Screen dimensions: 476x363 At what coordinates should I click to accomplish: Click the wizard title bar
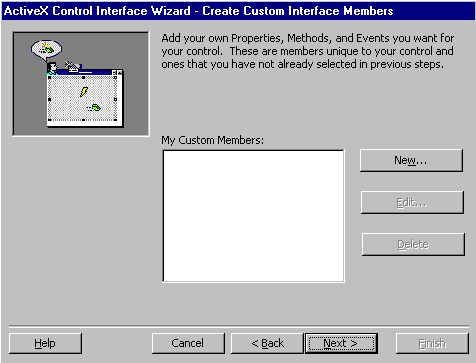(238, 11)
